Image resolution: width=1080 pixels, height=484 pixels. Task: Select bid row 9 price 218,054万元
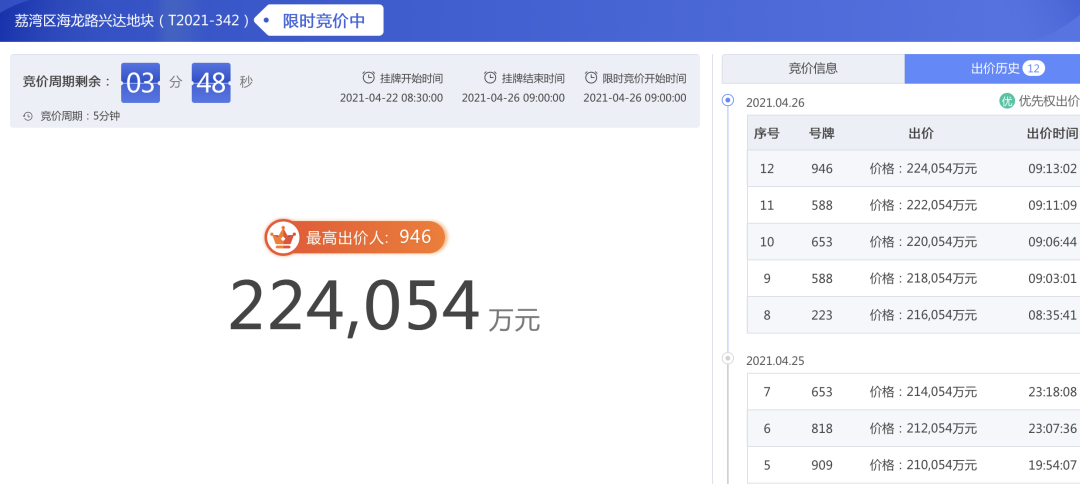tap(923, 278)
